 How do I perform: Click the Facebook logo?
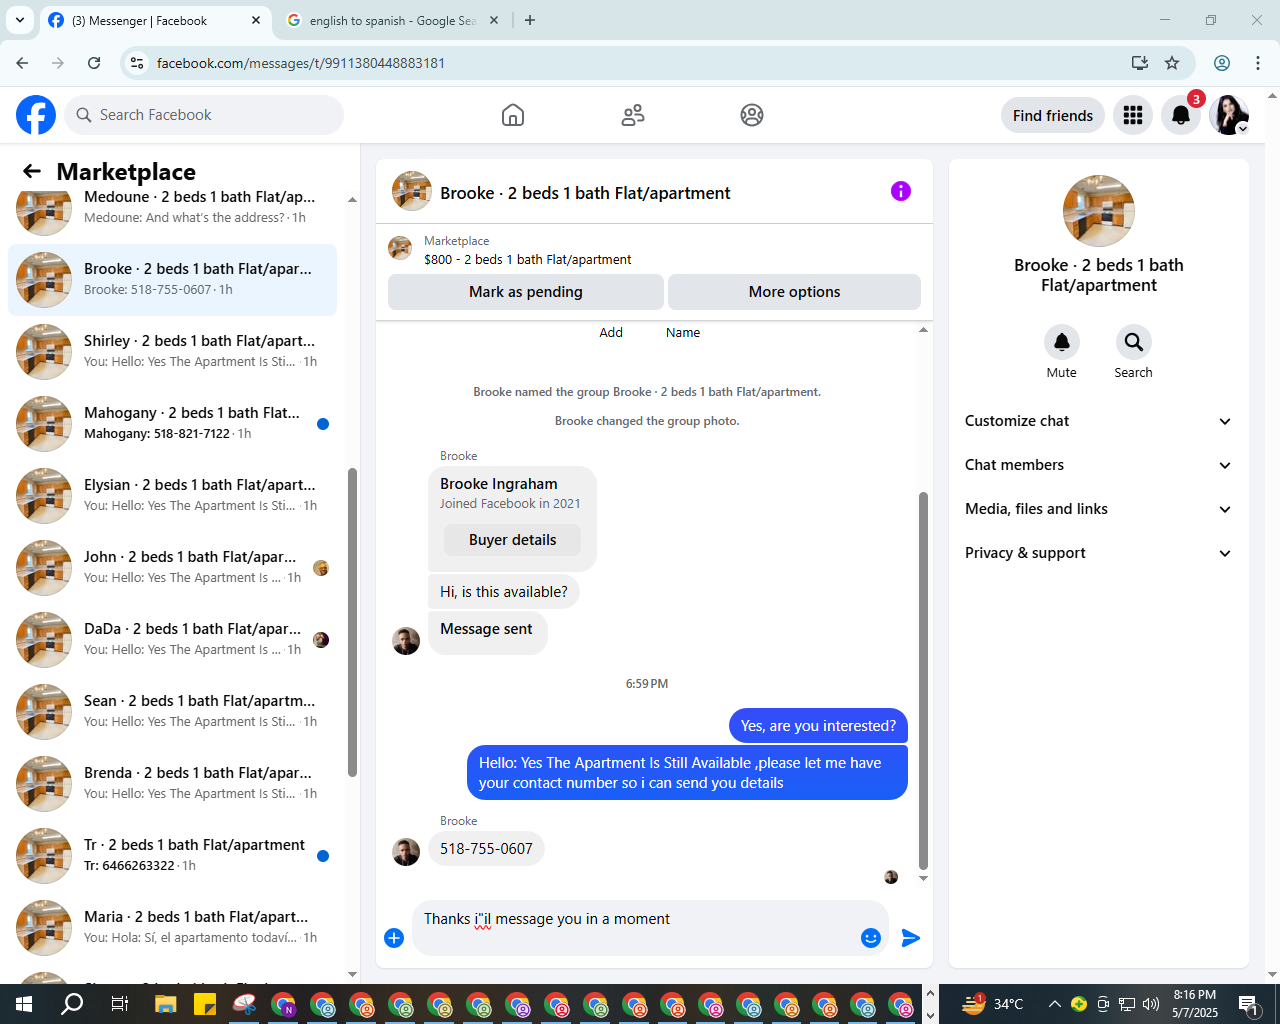tap(36, 115)
